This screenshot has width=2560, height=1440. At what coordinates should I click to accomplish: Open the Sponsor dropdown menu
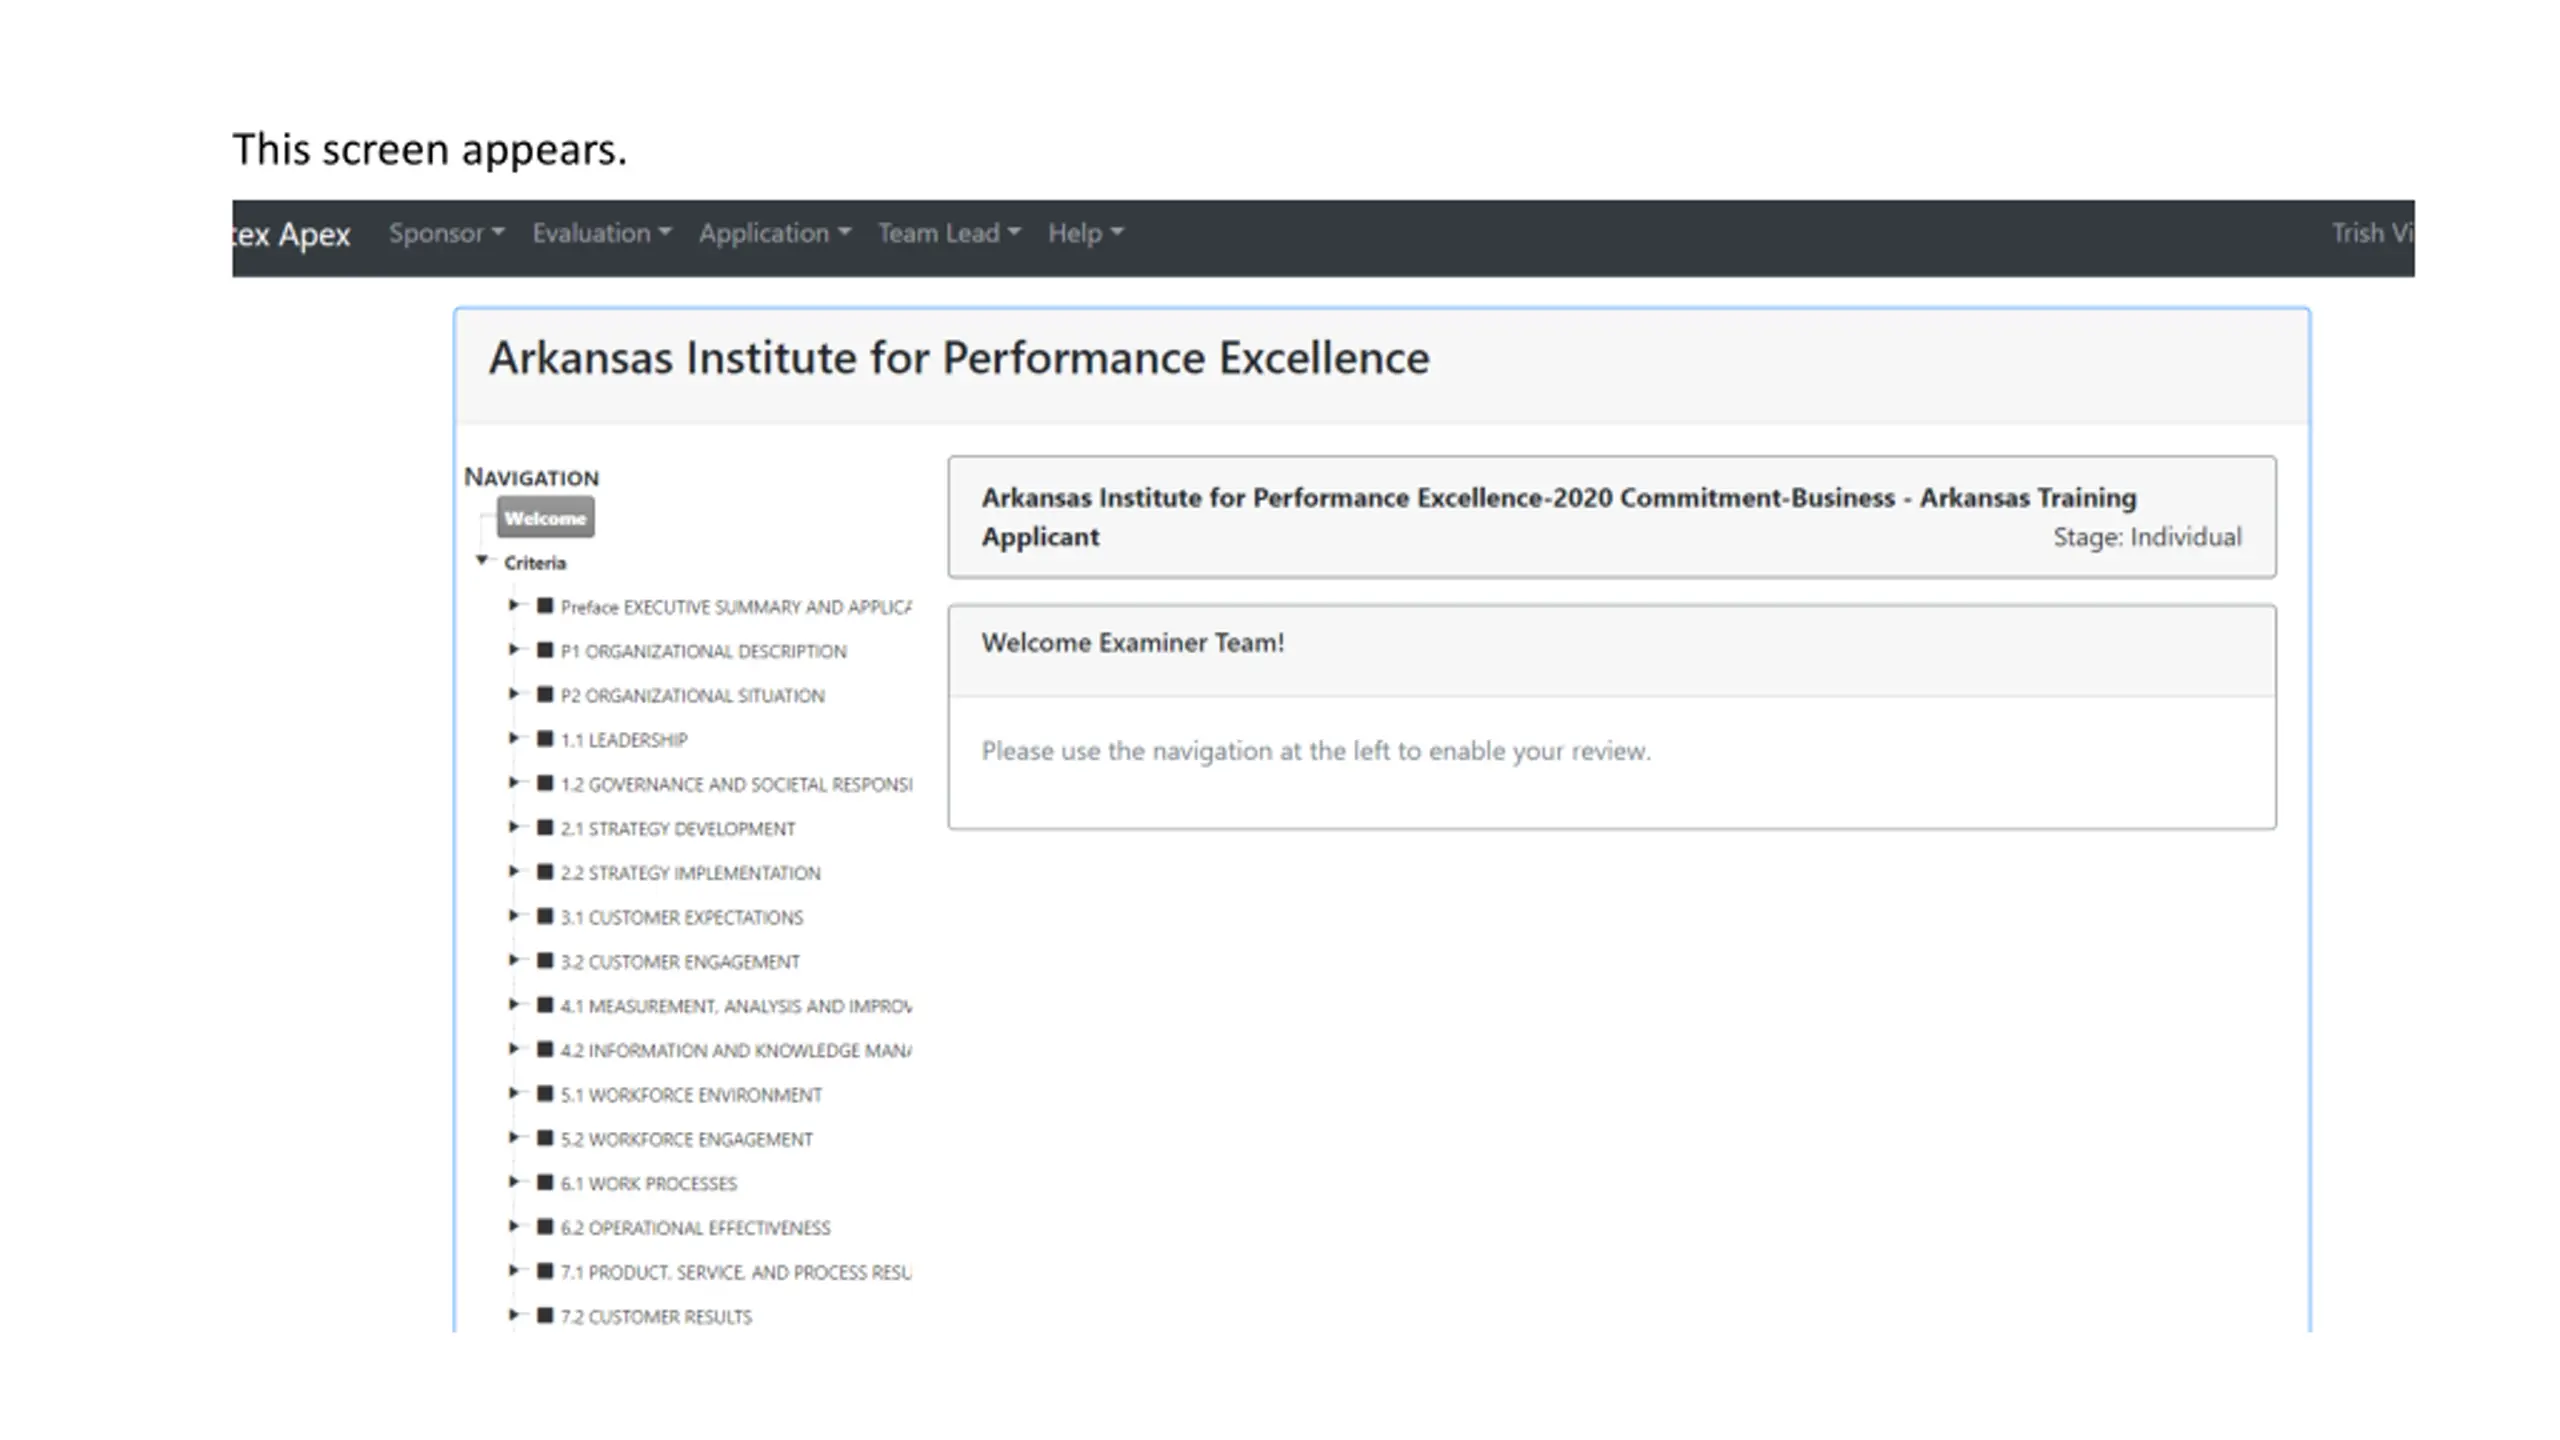click(x=446, y=233)
